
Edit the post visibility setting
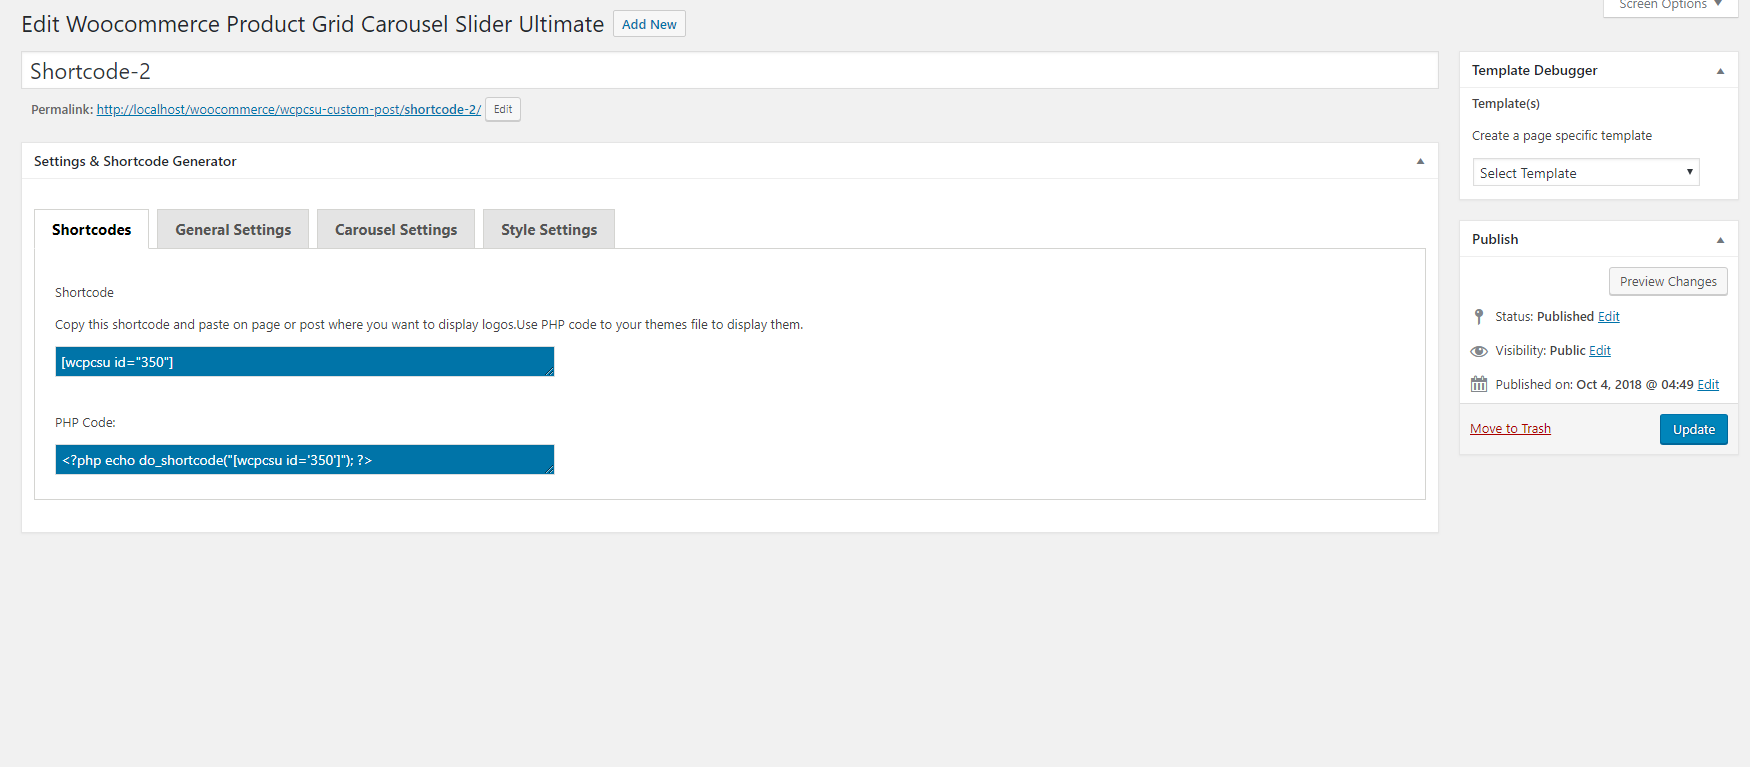click(x=1600, y=351)
